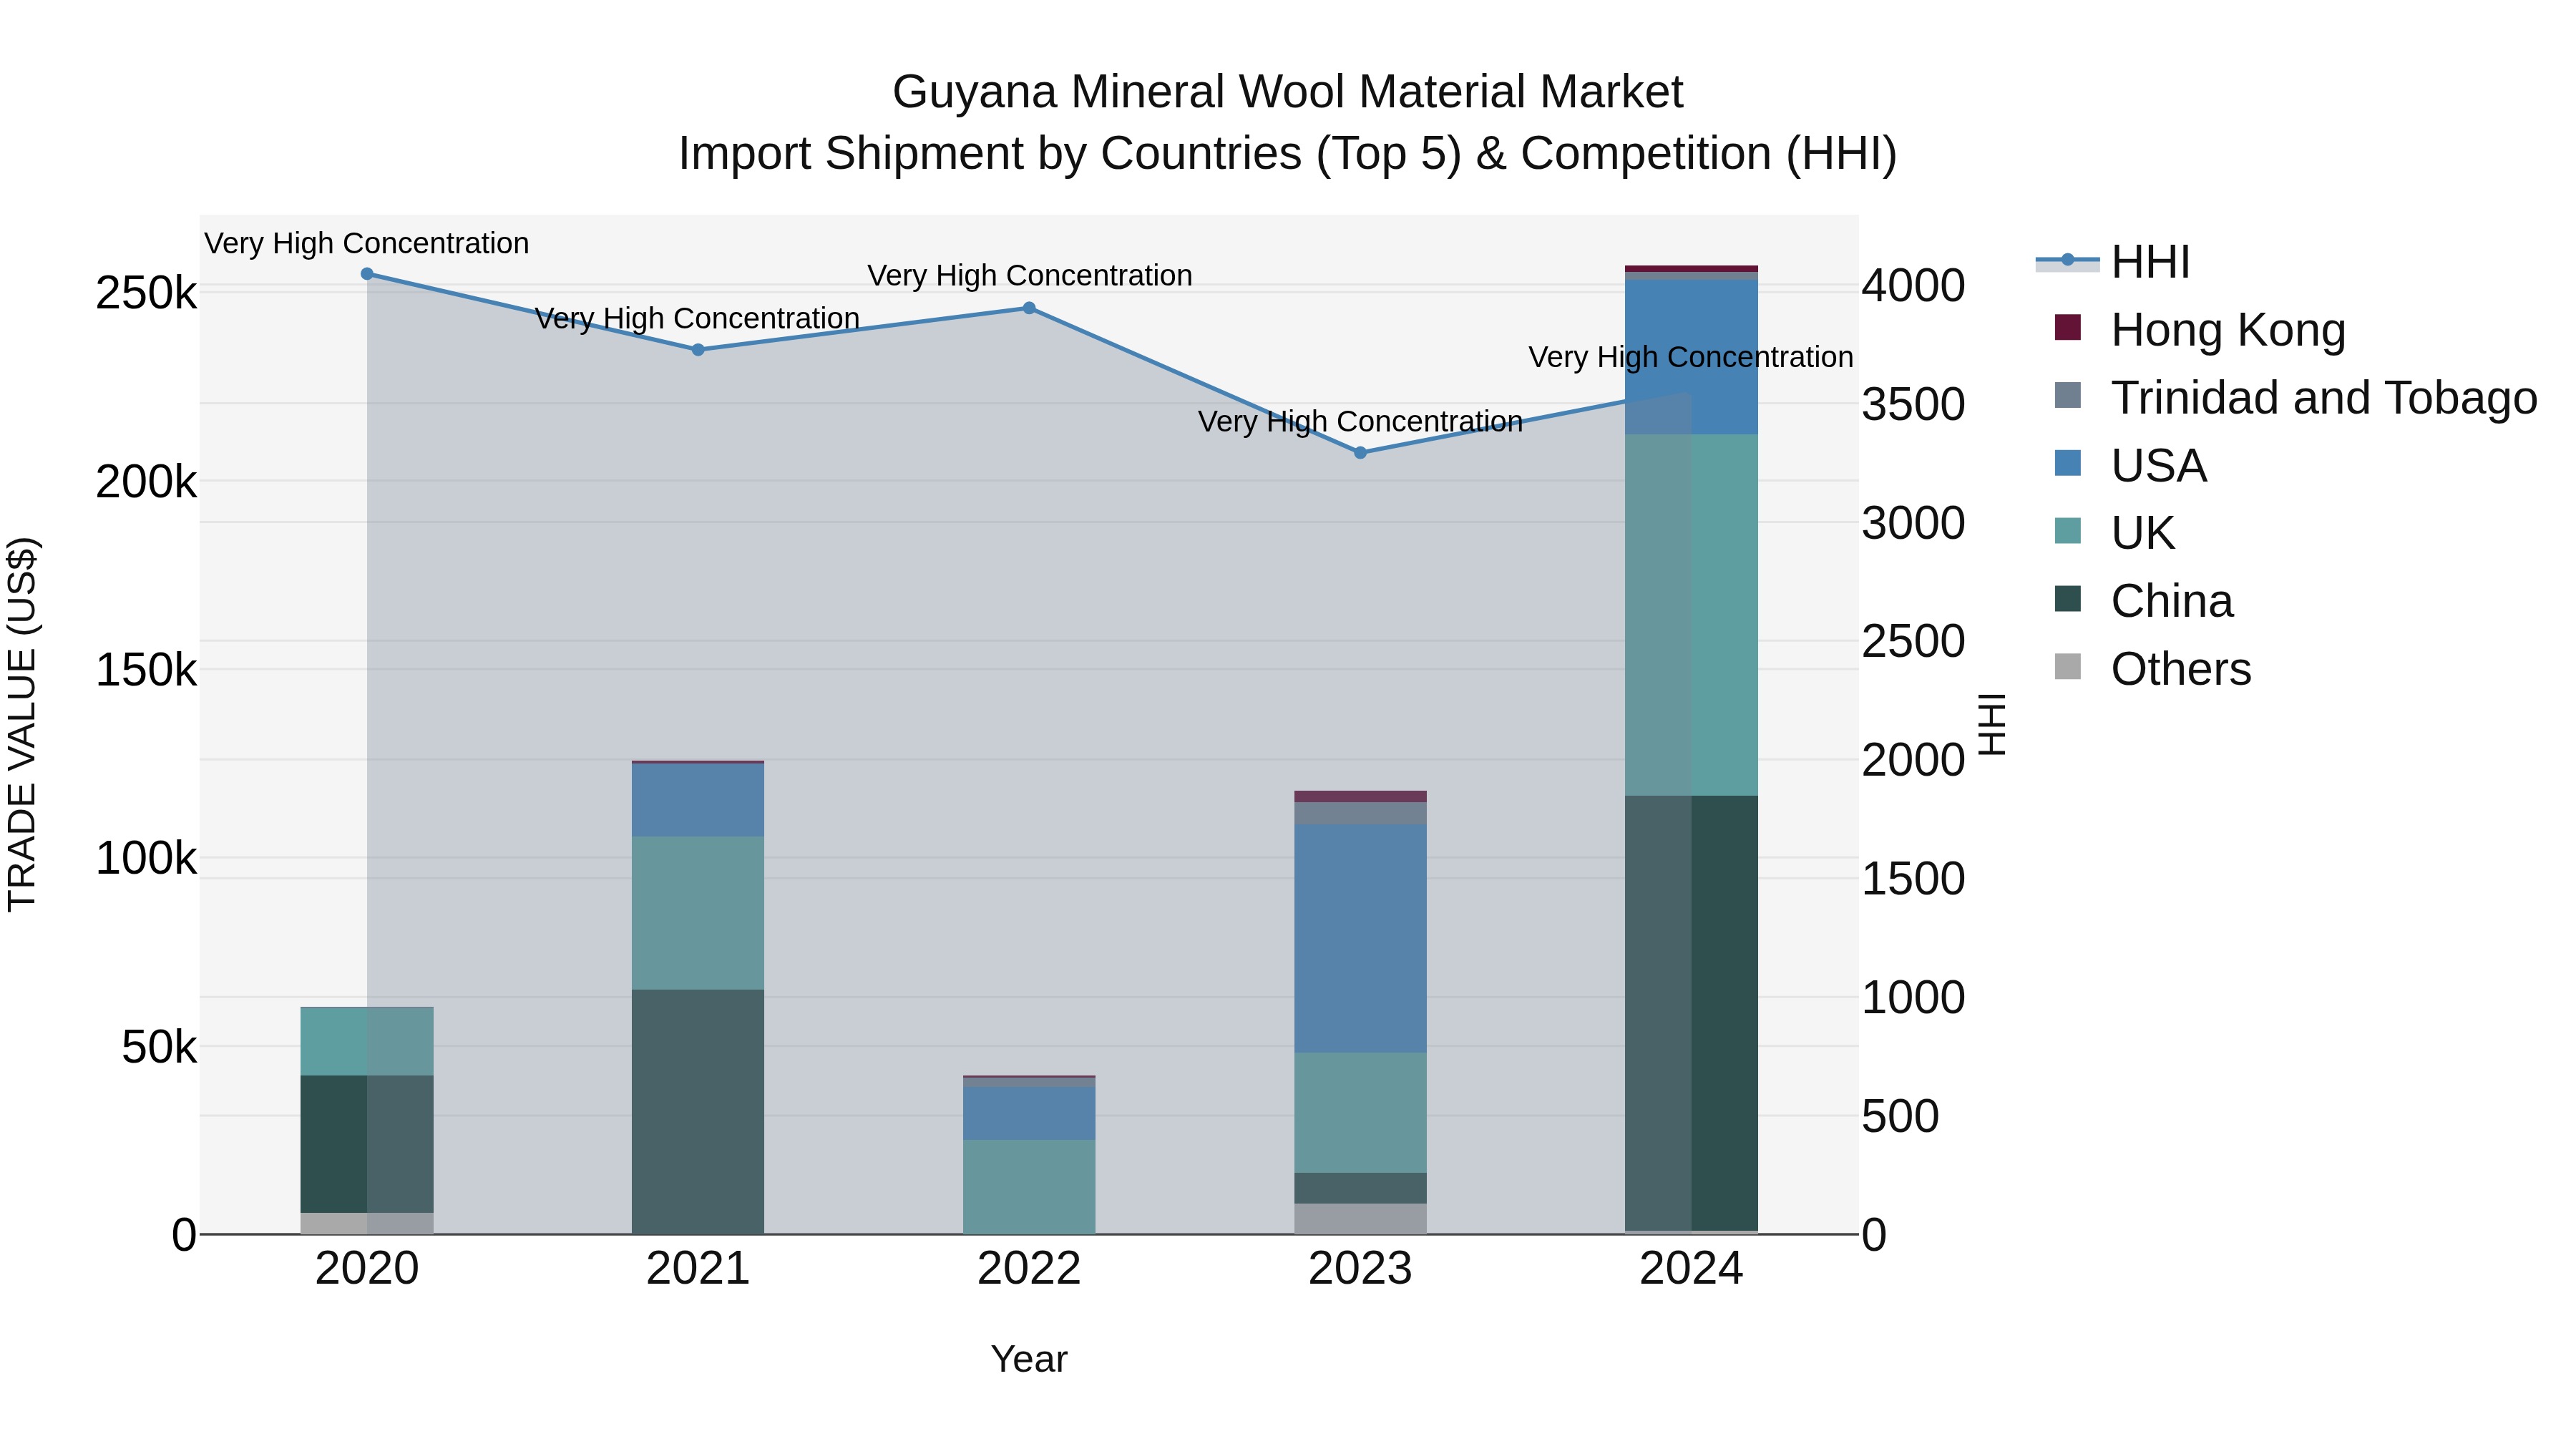Click the 150k left axis tick
The width and height of the screenshot is (2576, 1449).
click(x=147, y=670)
